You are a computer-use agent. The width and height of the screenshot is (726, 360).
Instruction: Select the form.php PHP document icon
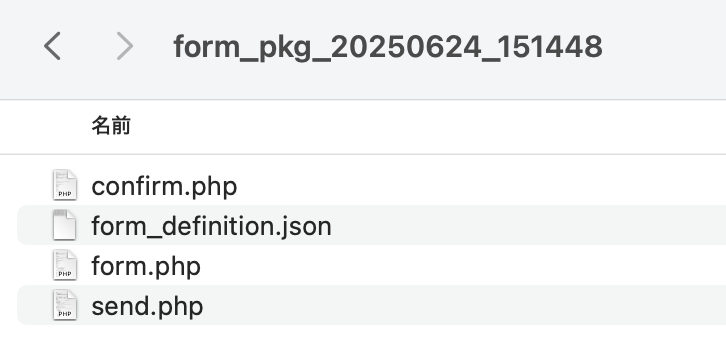pos(64,265)
